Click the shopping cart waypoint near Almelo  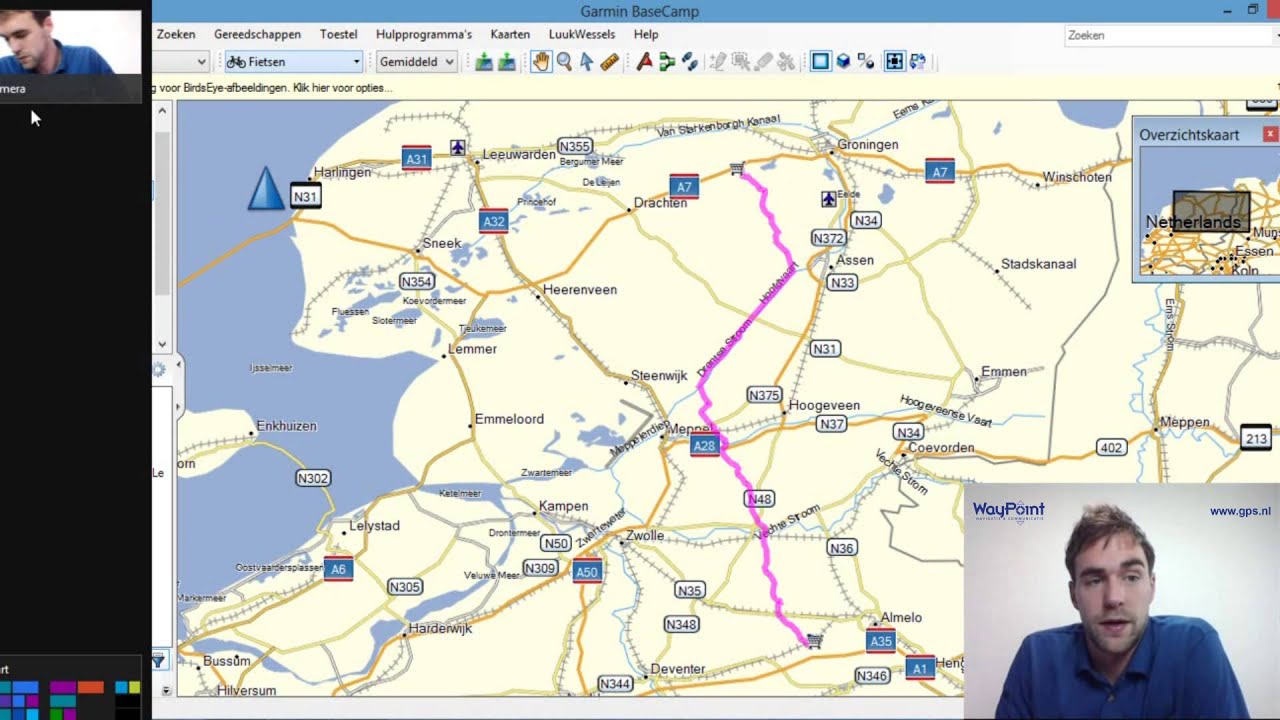(x=814, y=640)
